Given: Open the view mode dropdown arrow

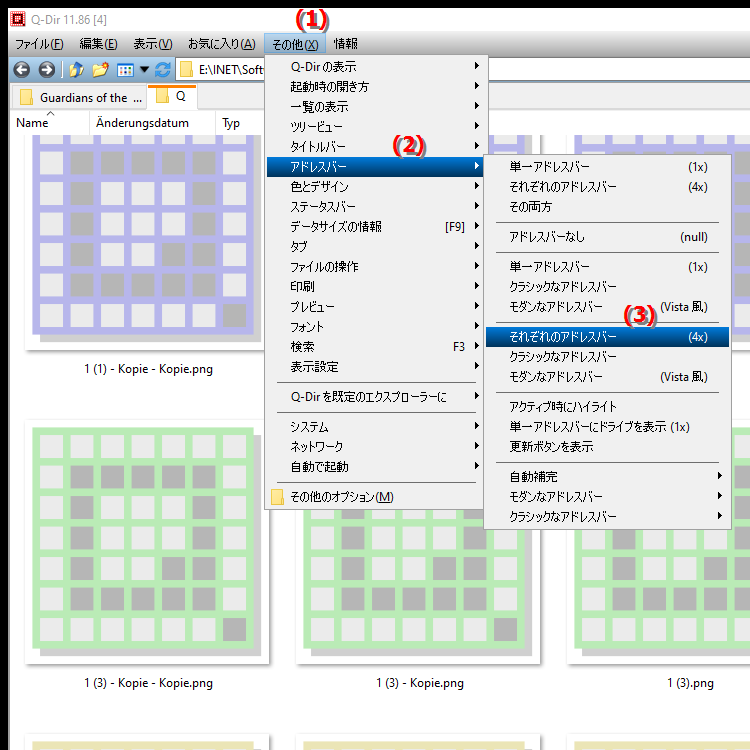Looking at the screenshot, I should 144,70.
